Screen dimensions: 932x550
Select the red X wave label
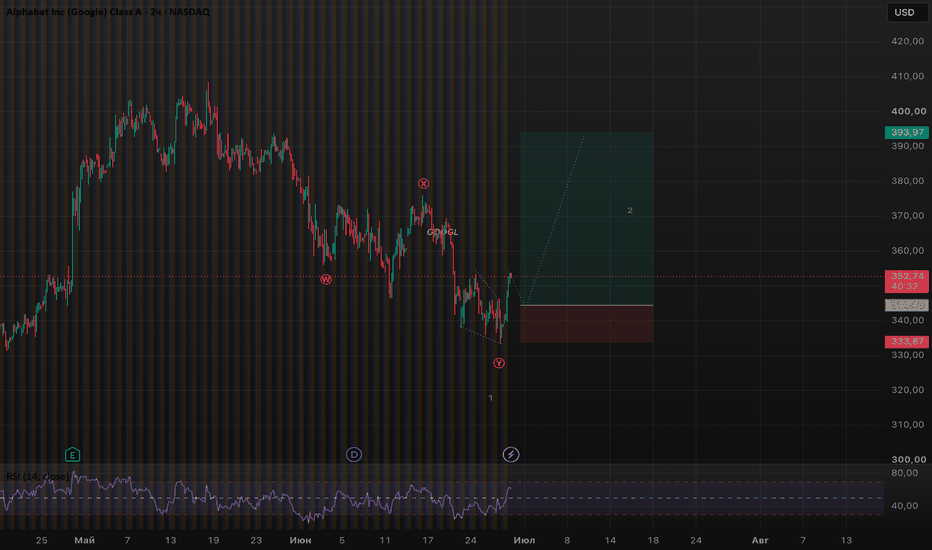tap(423, 184)
